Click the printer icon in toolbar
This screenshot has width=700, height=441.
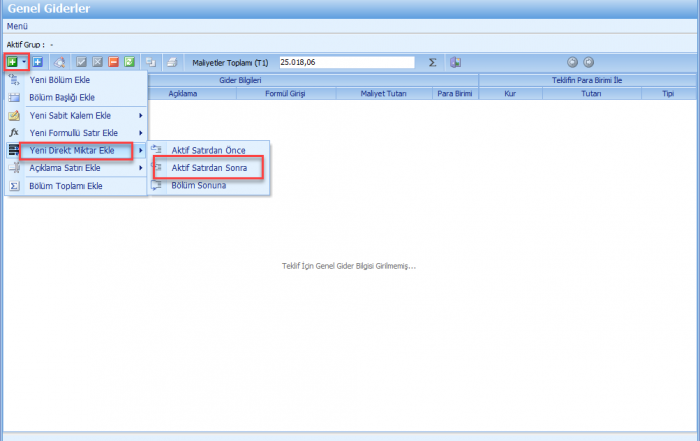[171, 62]
